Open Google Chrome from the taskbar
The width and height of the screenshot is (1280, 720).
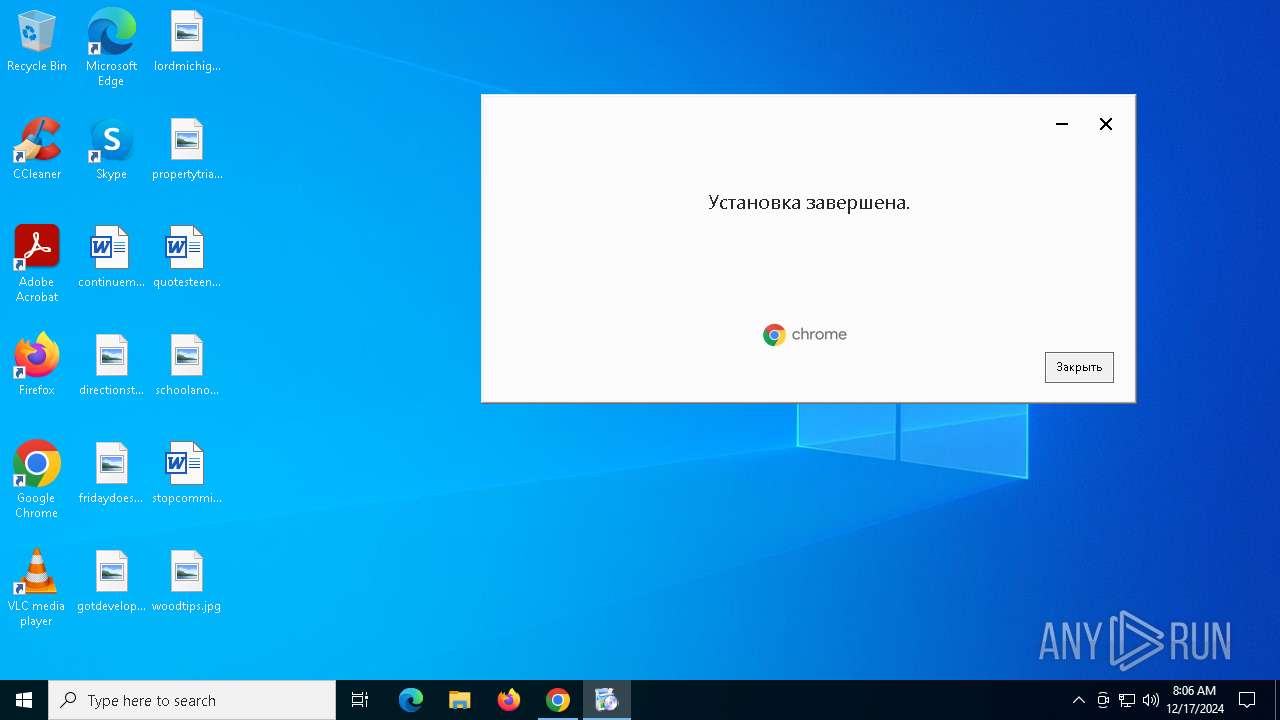(x=558, y=700)
